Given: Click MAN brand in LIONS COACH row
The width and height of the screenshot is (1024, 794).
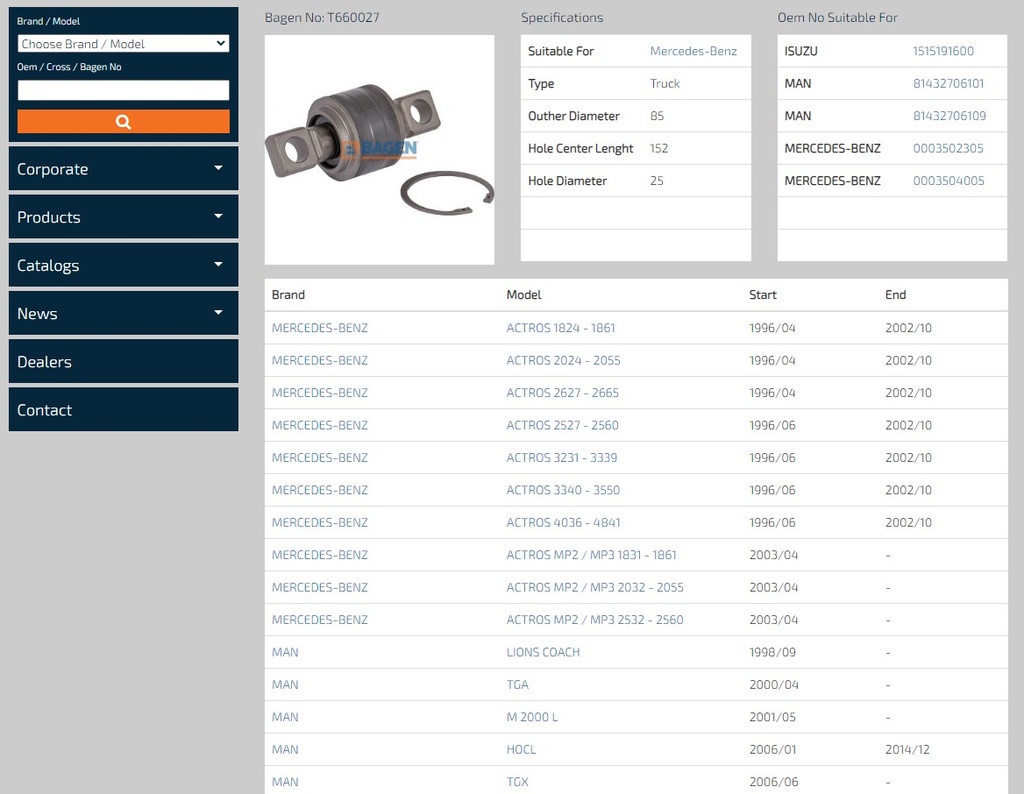Looking at the screenshot, I should 285,652.
